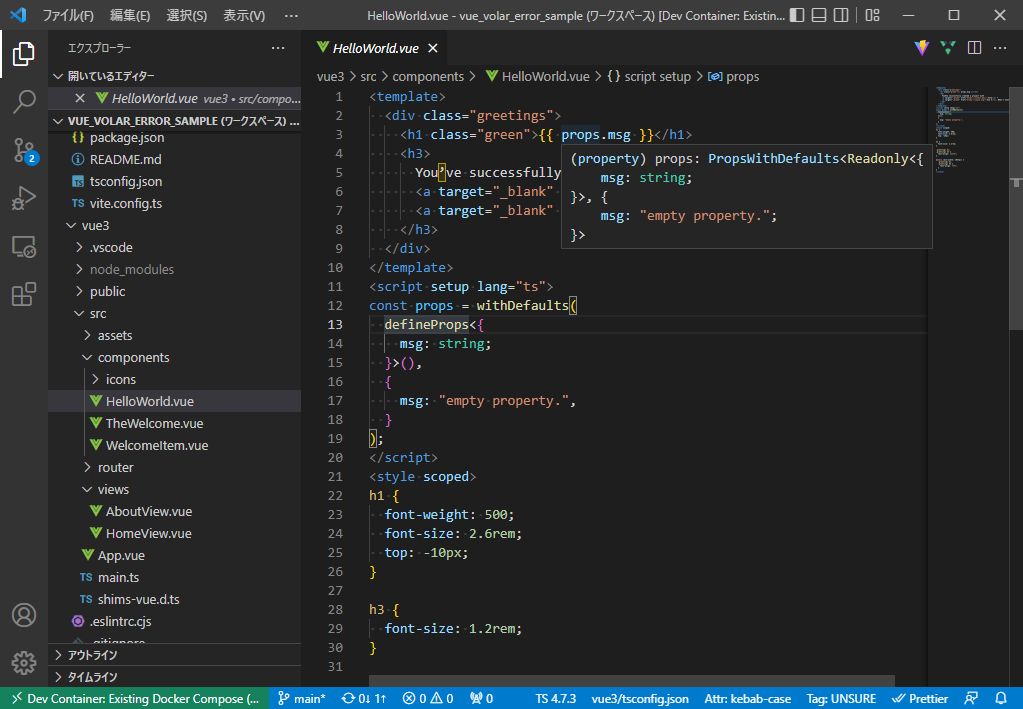The width and height of the screenshot is (1023, 709).
Task: Expand the public folder
Action: coord(175,292)
